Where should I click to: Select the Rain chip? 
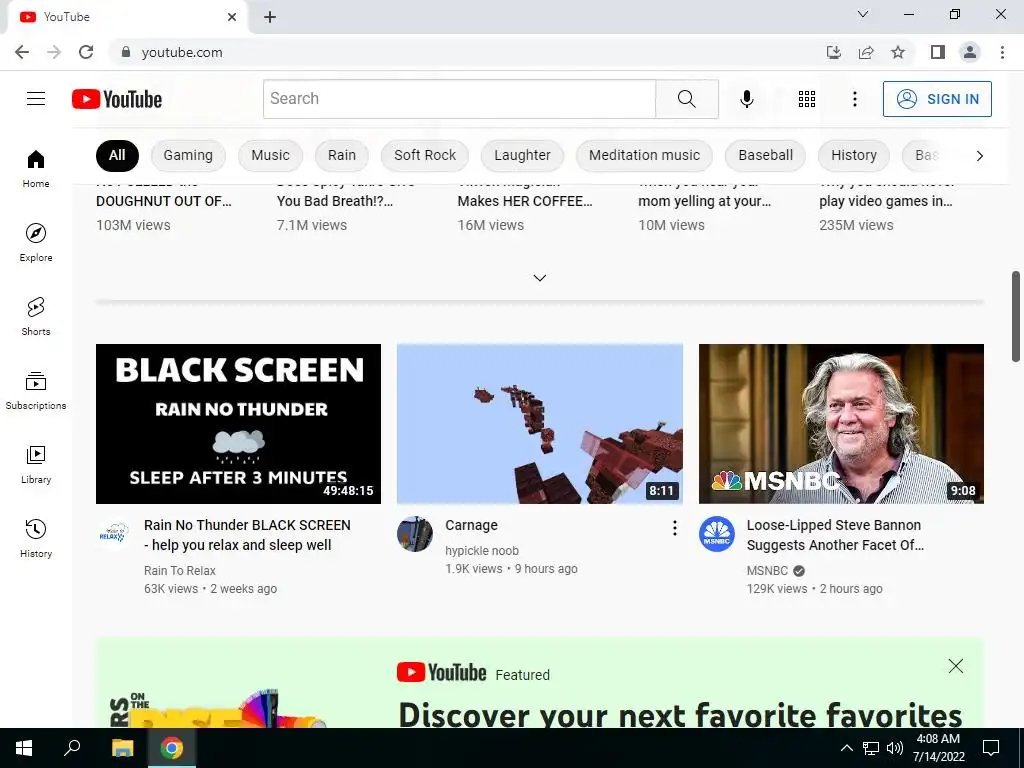[x=342, y=155]
